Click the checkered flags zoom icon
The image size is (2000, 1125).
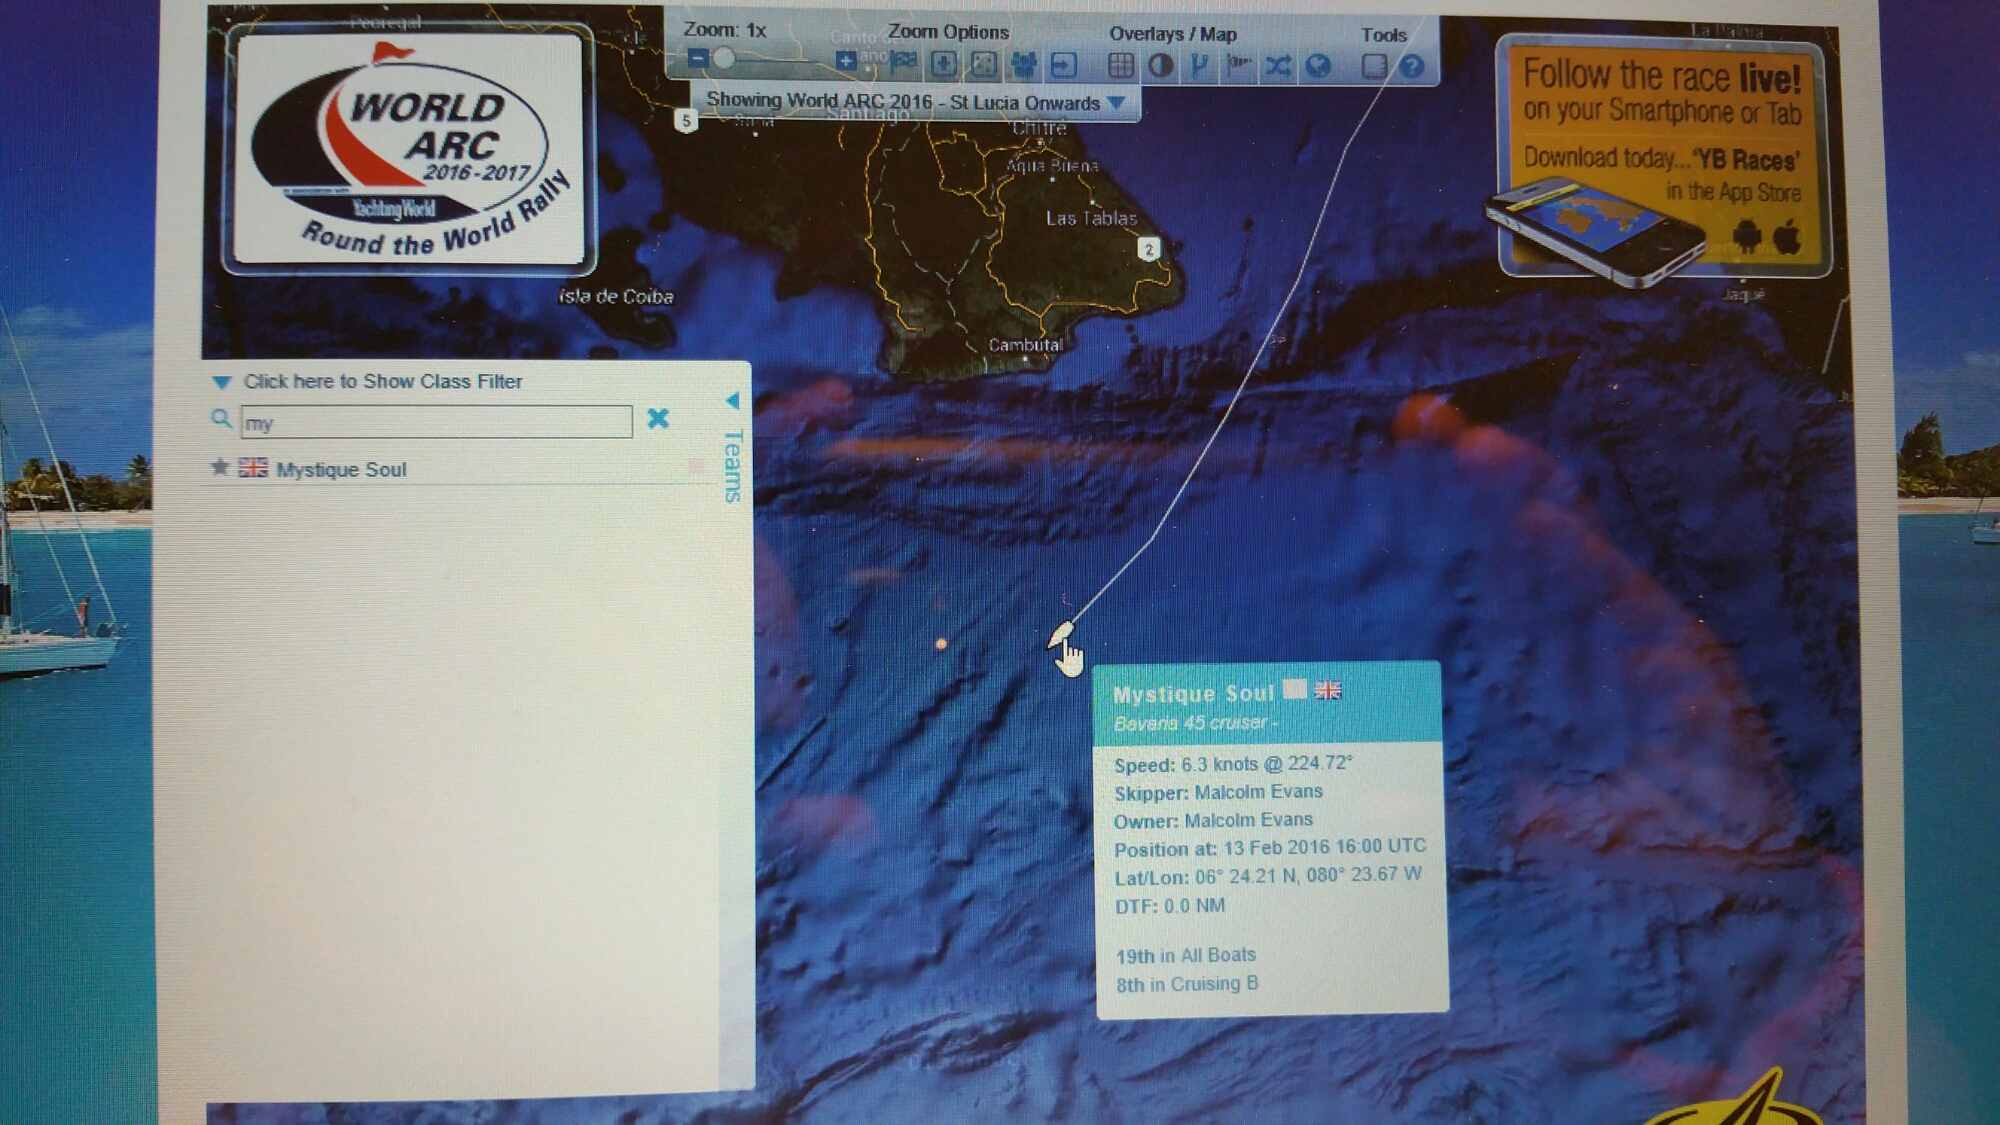(x=904, y=63)
